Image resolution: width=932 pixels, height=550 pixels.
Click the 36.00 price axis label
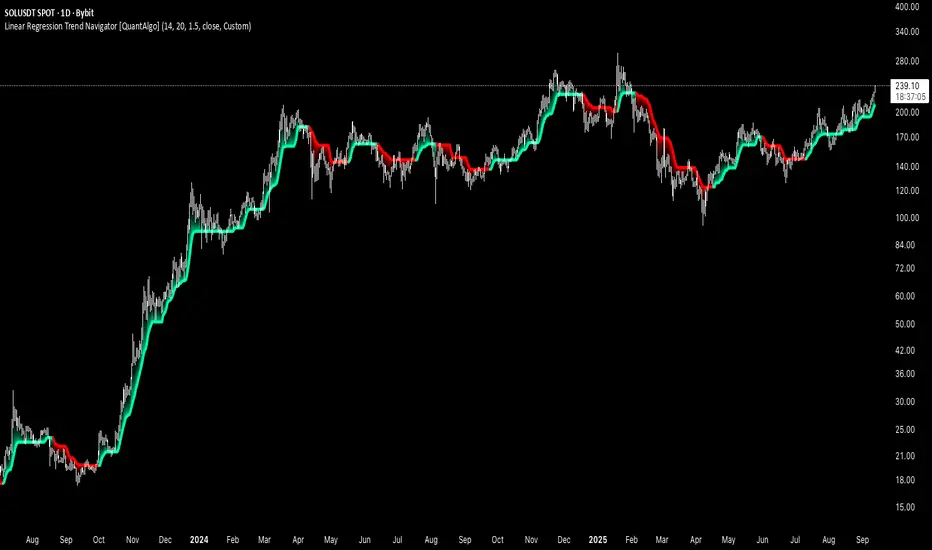905,373
